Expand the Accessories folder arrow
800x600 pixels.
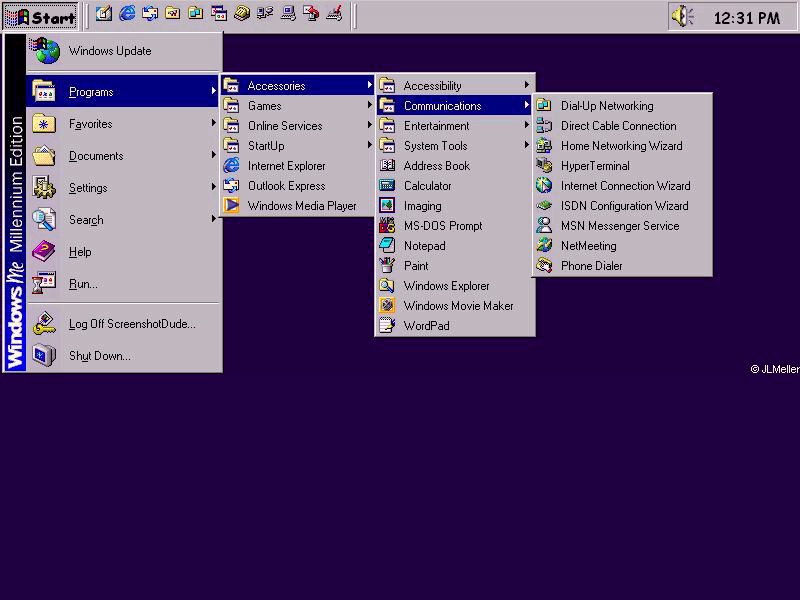pos(370,85)
